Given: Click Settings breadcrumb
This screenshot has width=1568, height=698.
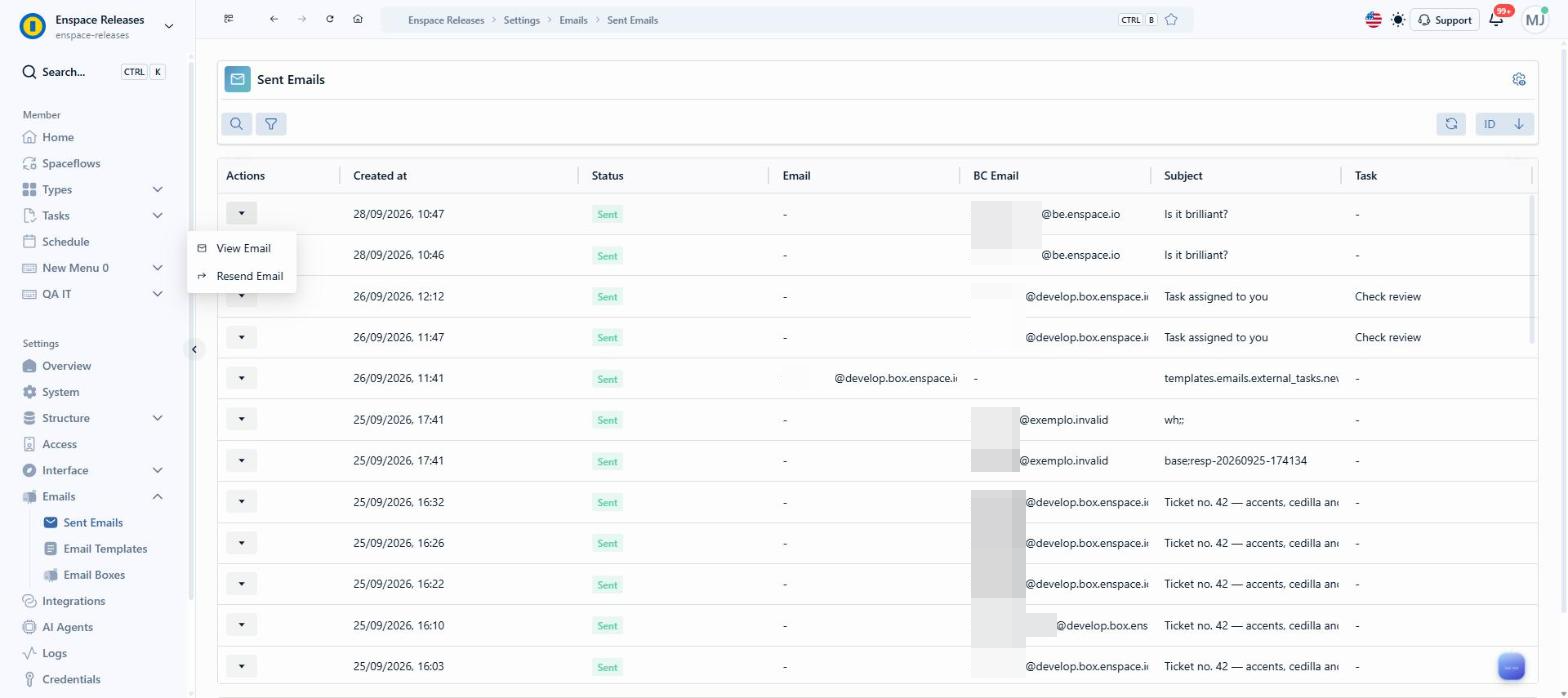Looking at the screenshot, I should pos(520,20).
